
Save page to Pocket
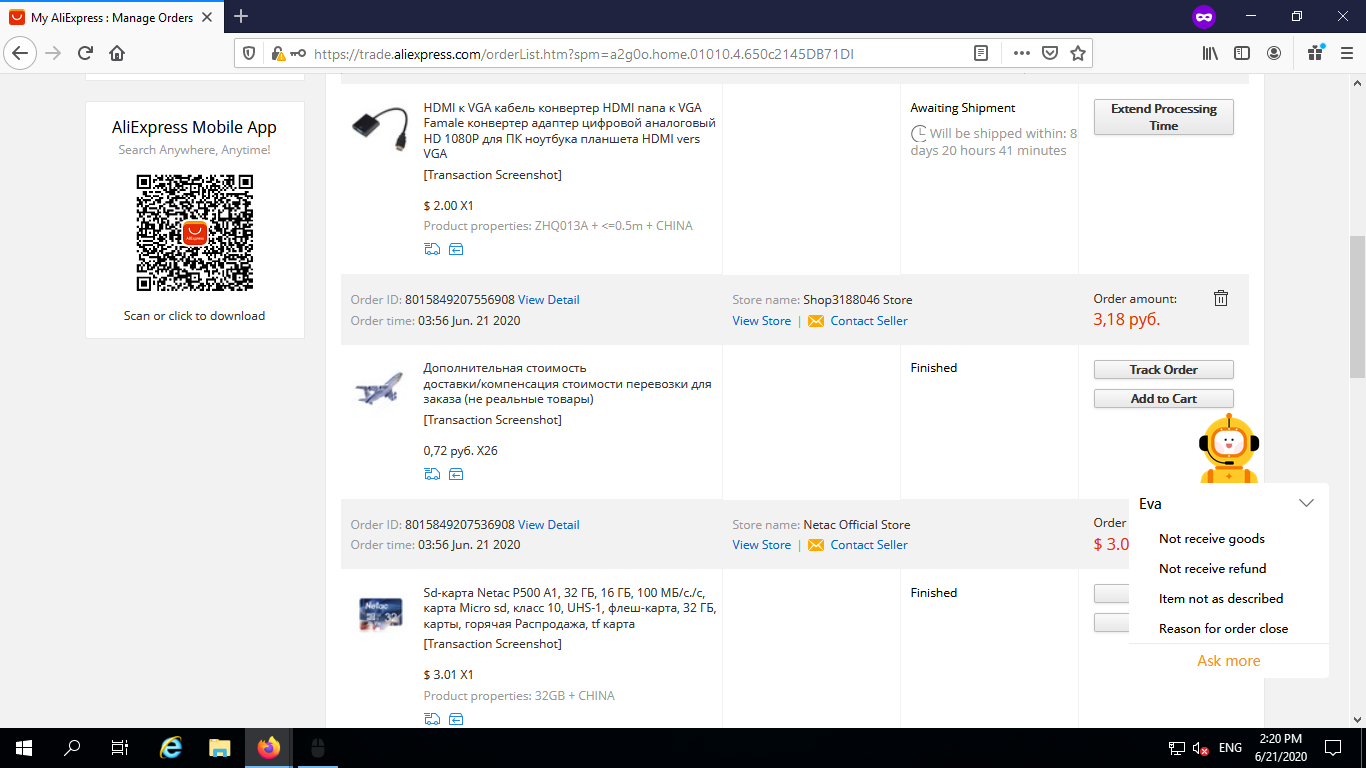(x=1050, y=53)
